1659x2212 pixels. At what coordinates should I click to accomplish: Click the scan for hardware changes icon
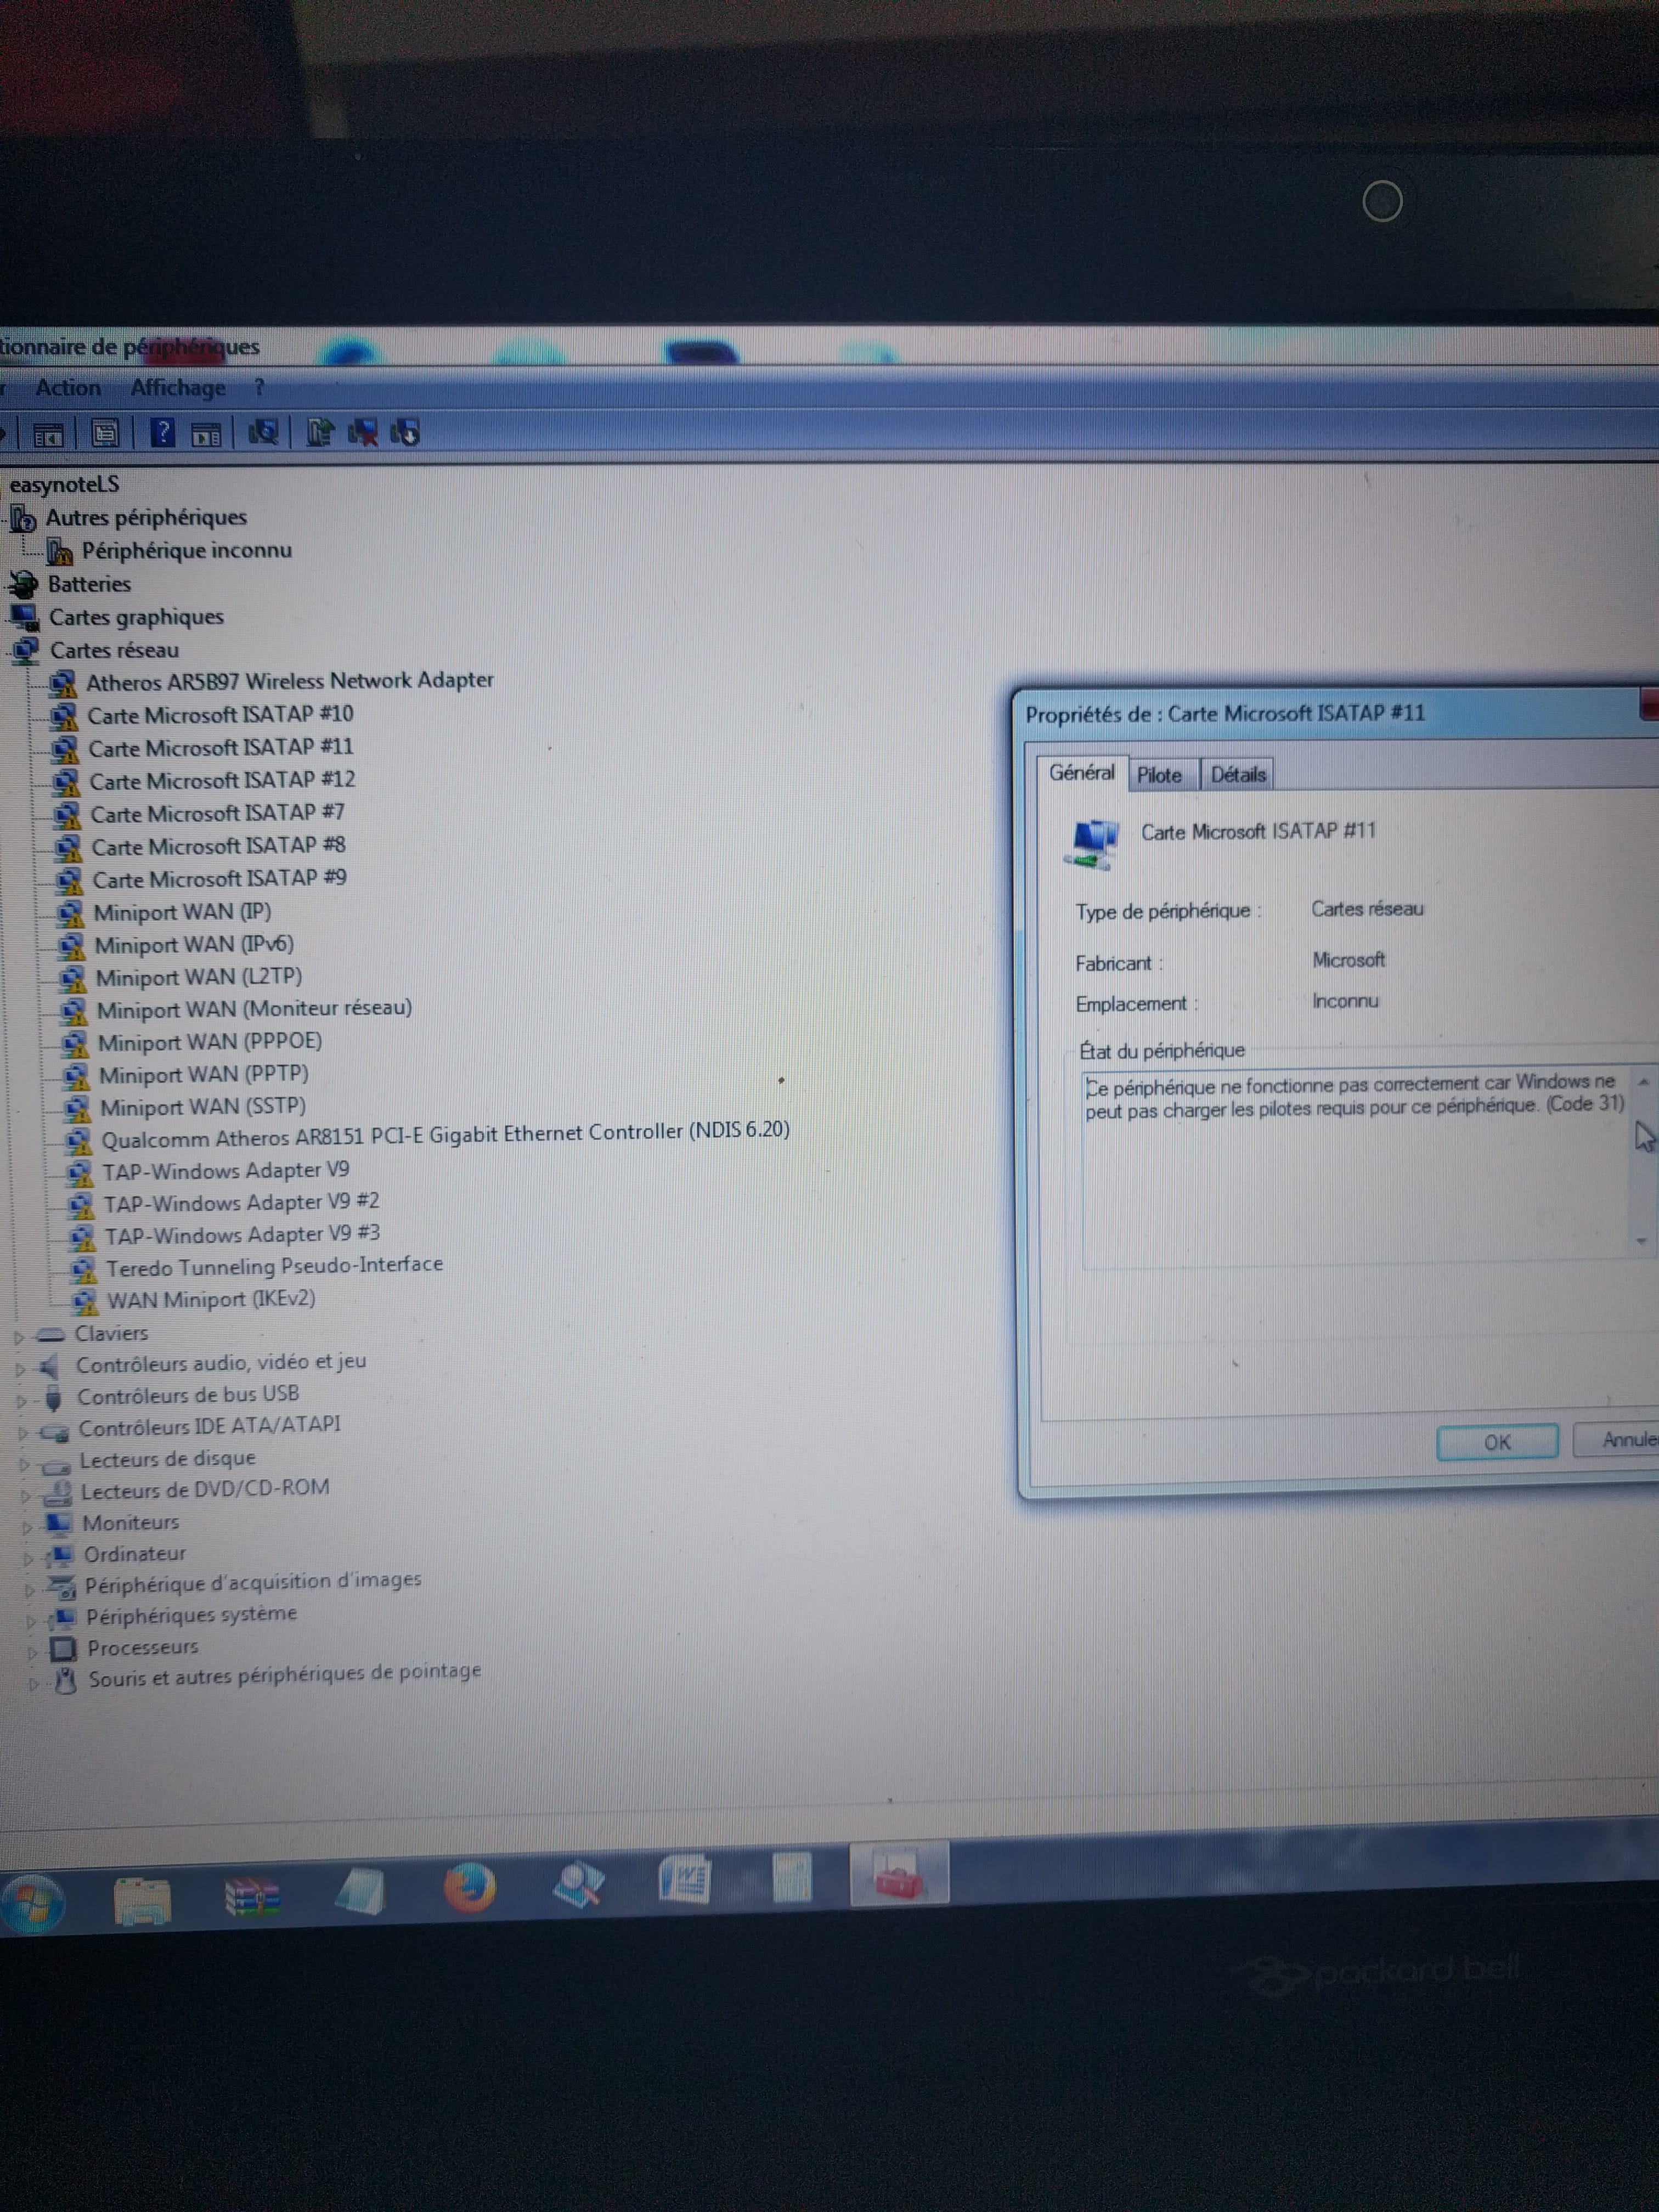click(263, 433)
